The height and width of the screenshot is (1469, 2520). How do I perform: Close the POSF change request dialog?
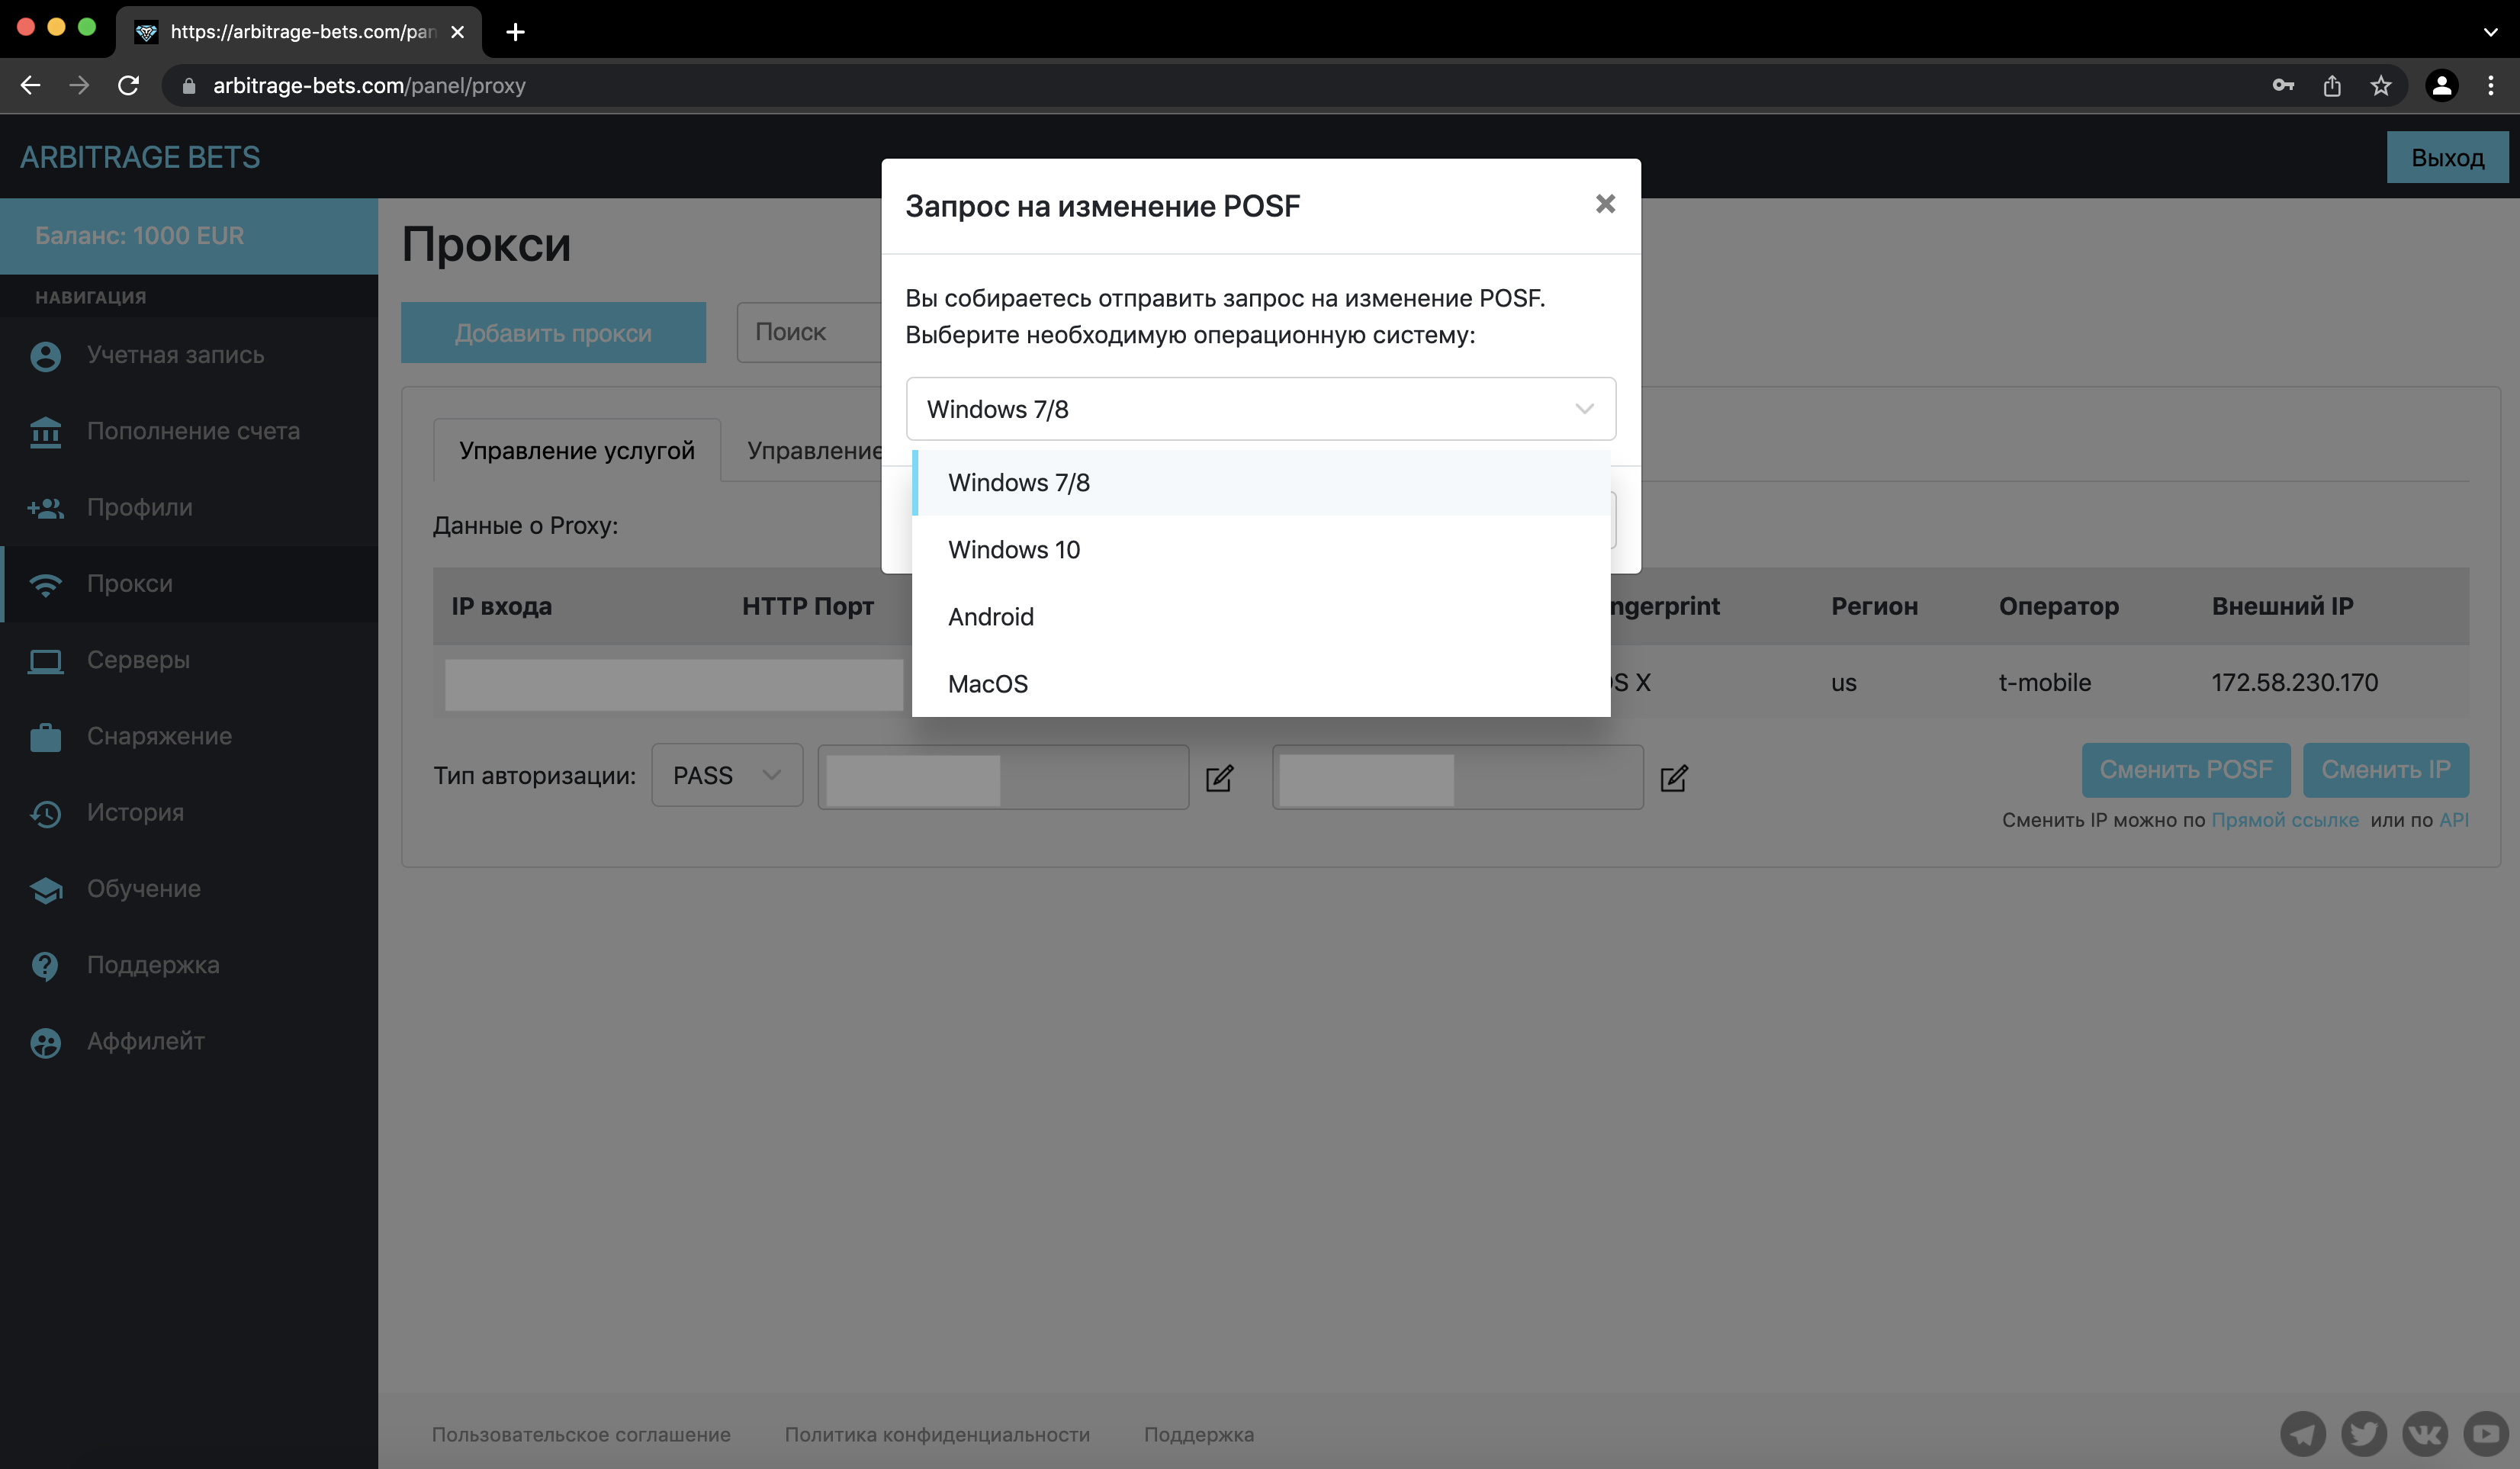click(x=1605, y=204)
